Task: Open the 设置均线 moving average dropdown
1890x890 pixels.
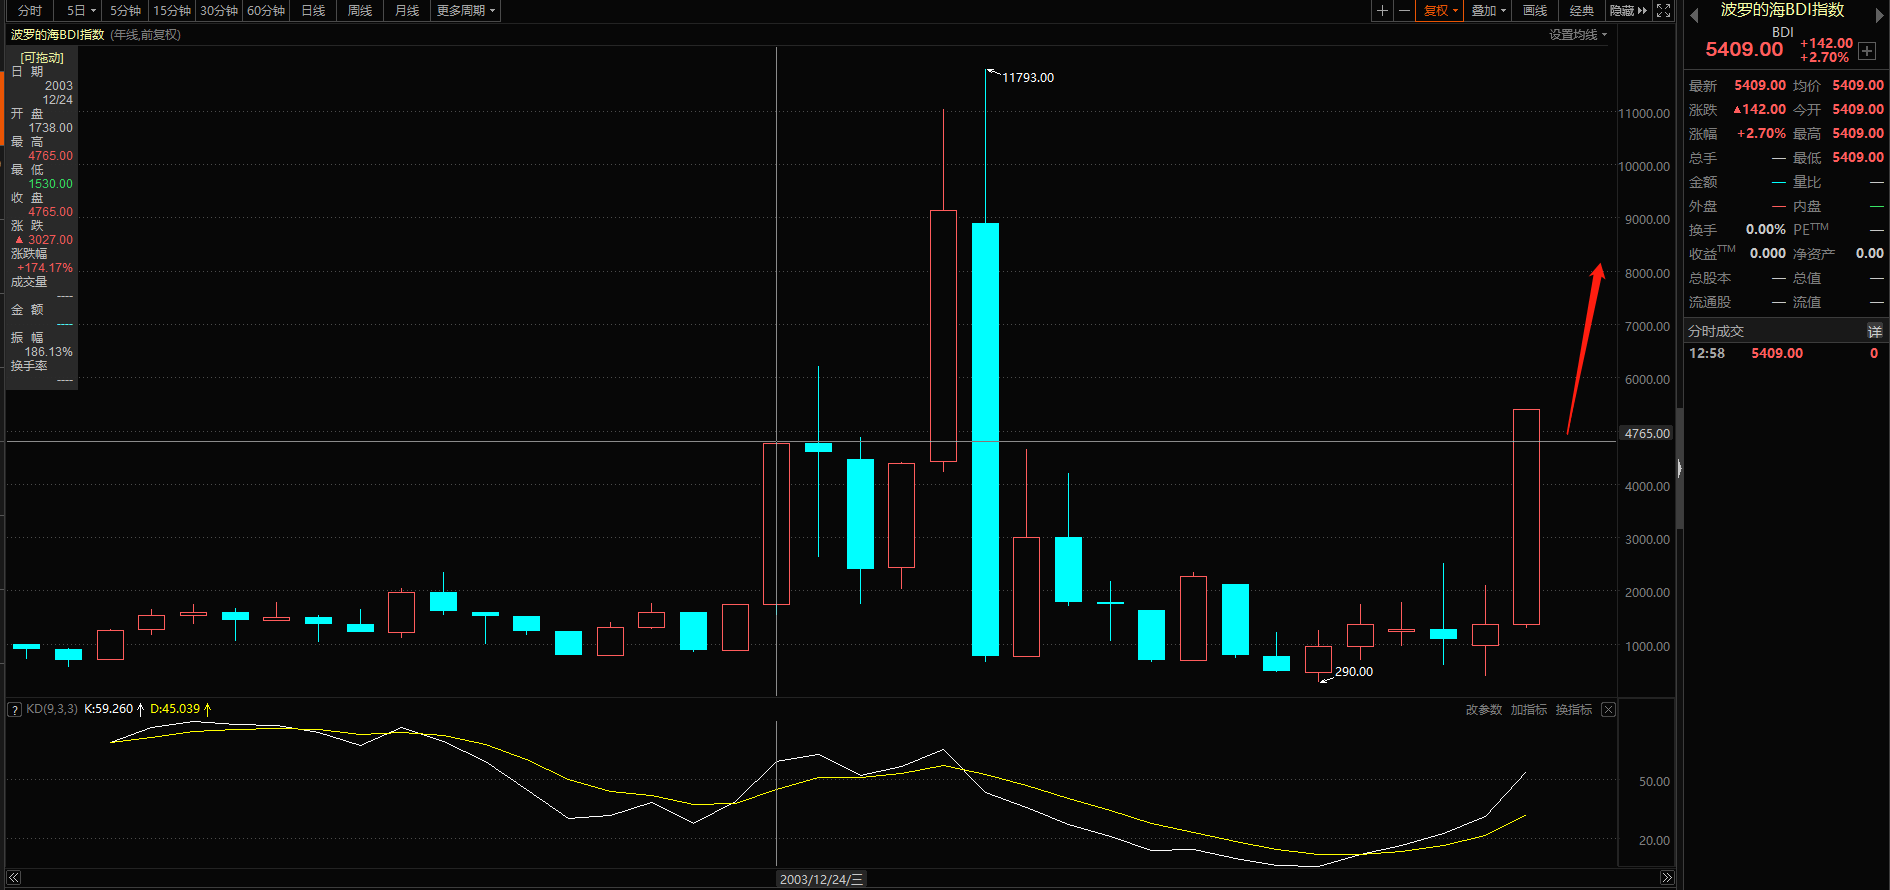Action: click(x=1578, y=35)
